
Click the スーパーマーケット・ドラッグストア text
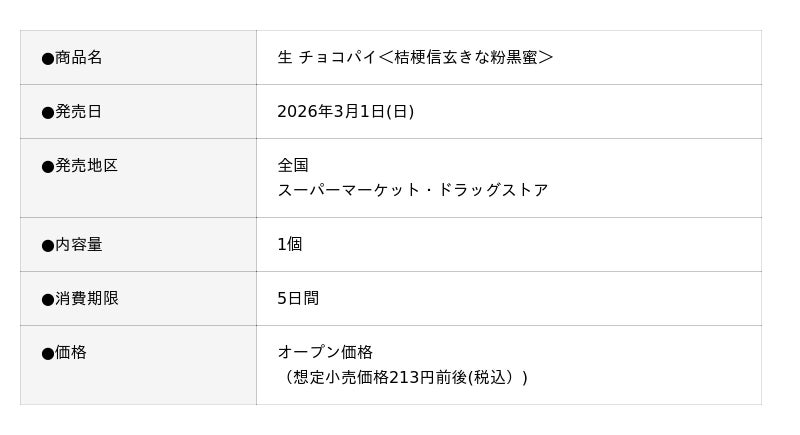point(412,190)
